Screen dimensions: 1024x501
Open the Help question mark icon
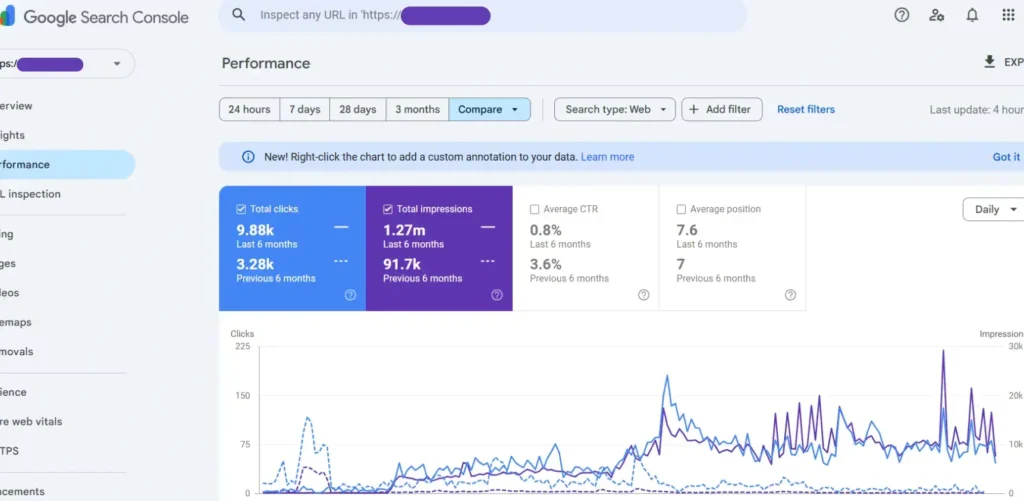(901, 15)
